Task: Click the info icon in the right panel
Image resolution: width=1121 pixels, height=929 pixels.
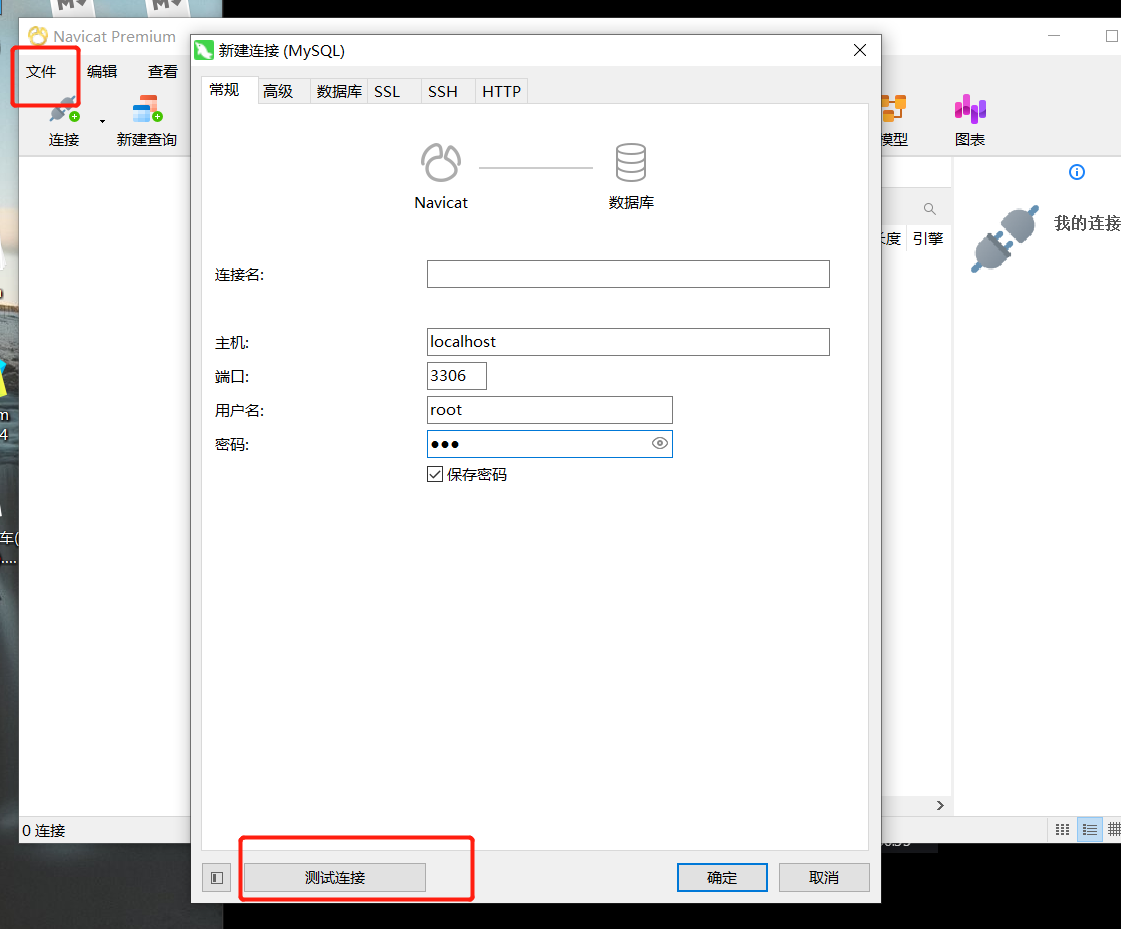Action: tap(1077, 172)
